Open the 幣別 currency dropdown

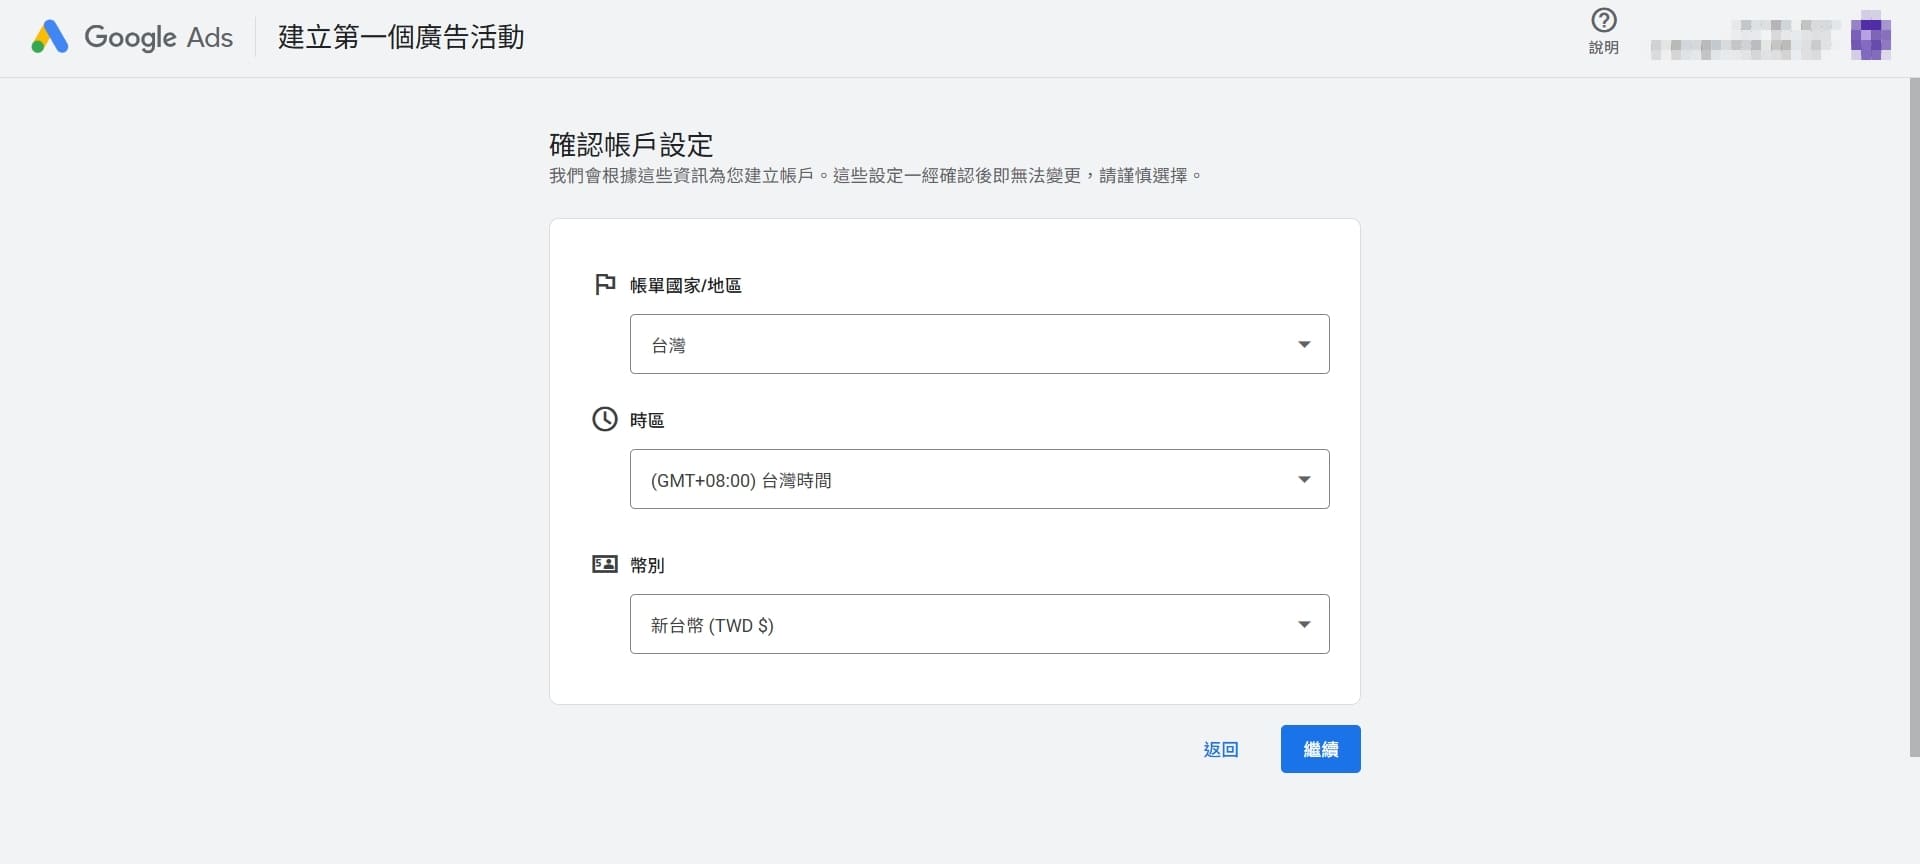(979, 624)
